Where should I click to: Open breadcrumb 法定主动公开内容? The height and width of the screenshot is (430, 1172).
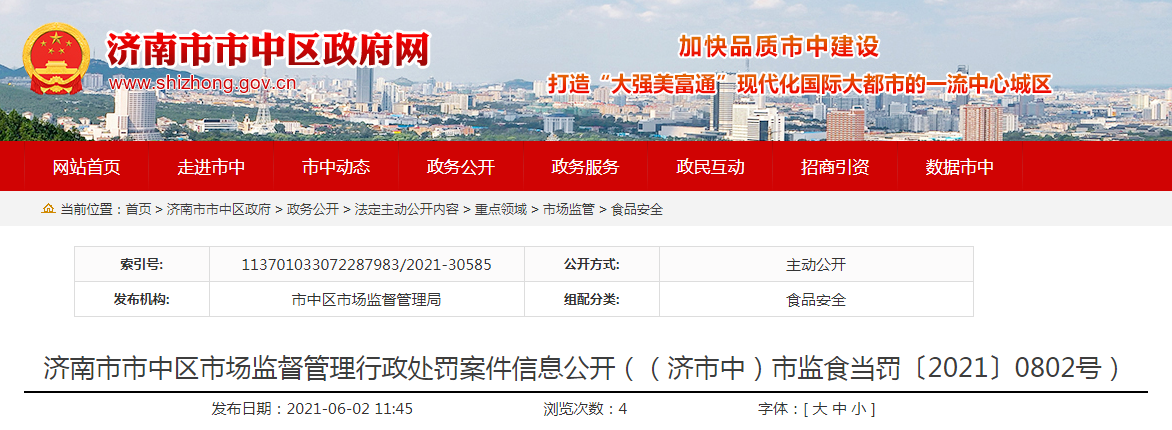407,210
